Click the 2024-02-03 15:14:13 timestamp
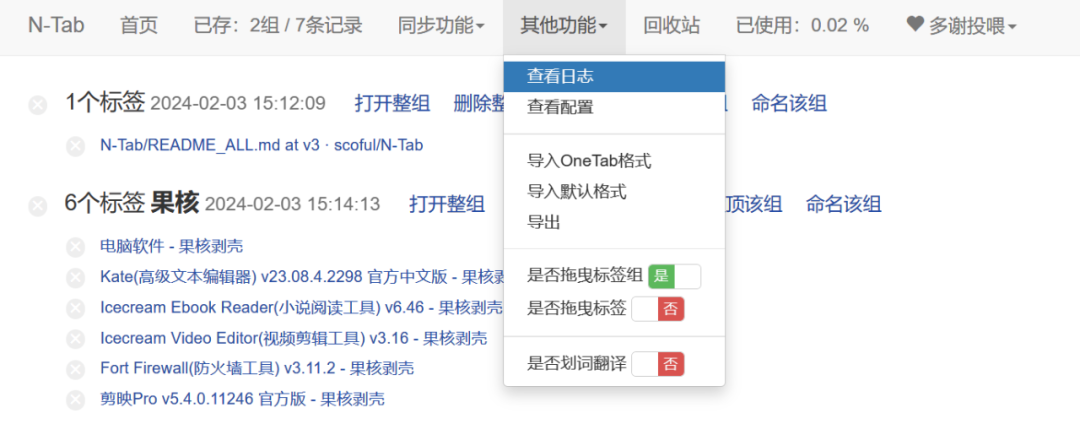 pos(293,204)
